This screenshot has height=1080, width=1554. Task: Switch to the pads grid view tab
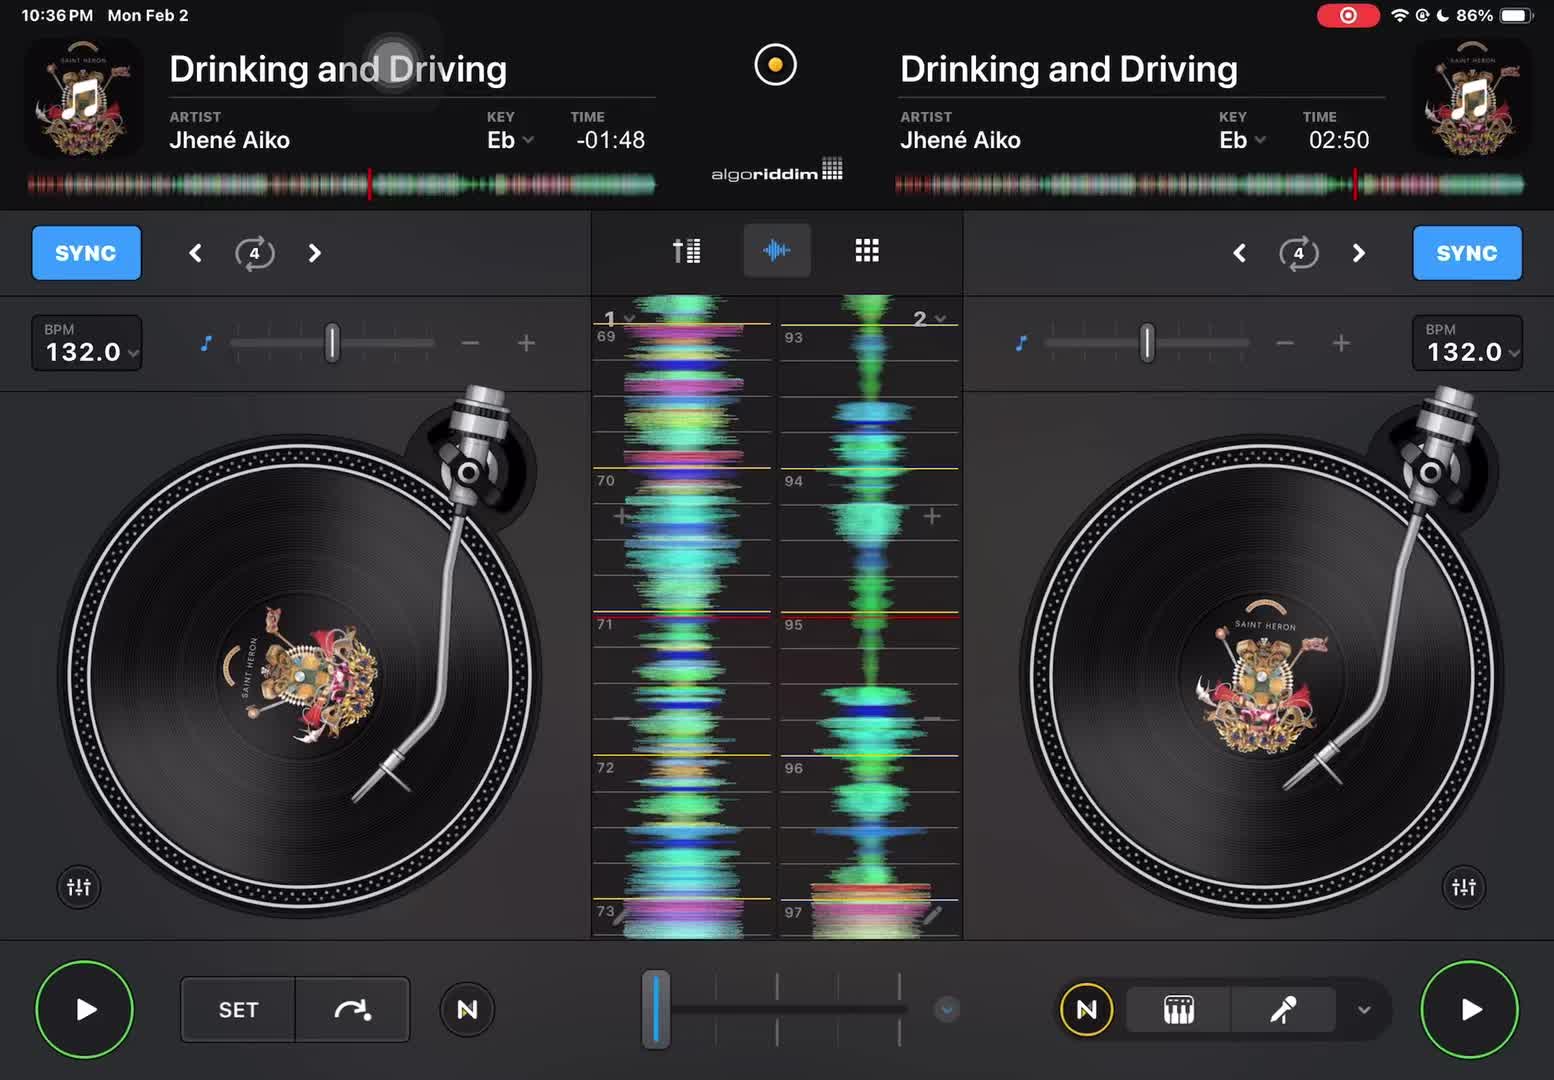(867, 250)
